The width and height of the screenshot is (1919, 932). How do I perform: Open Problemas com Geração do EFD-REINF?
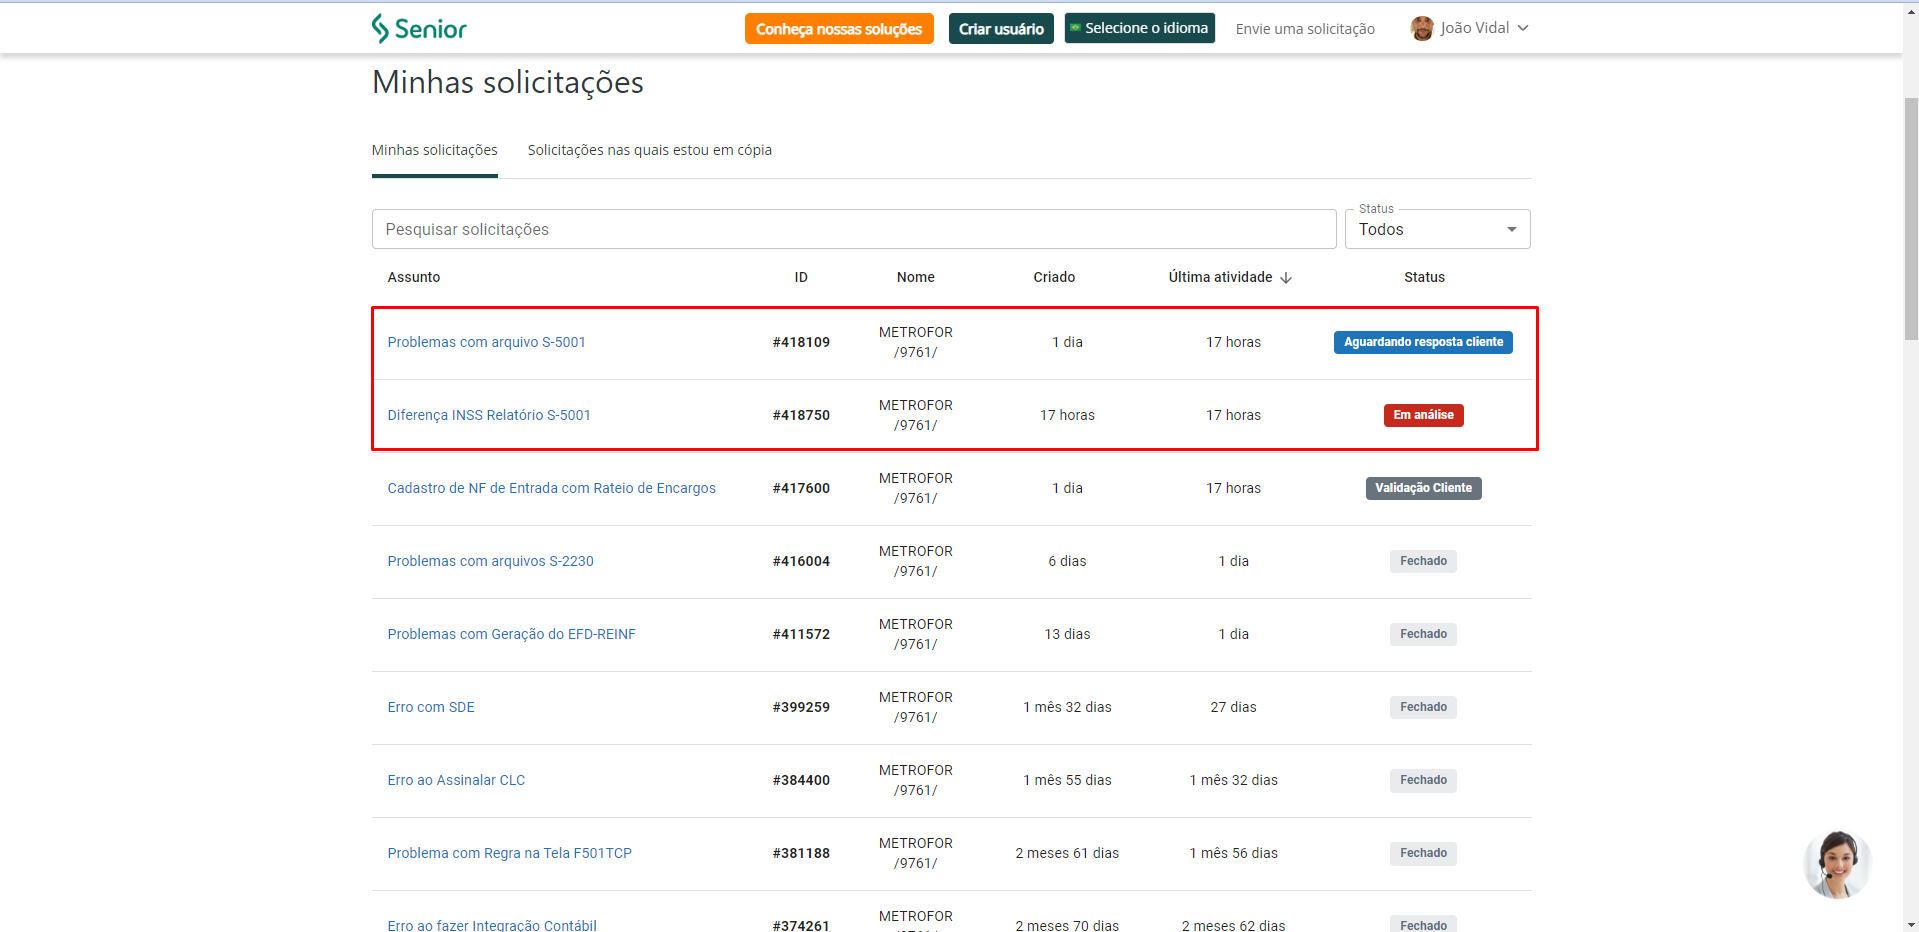coord(511,634)
